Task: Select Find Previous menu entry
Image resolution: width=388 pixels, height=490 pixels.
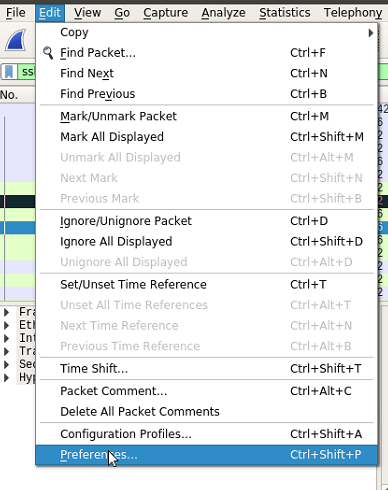Action: click(207, 94)
